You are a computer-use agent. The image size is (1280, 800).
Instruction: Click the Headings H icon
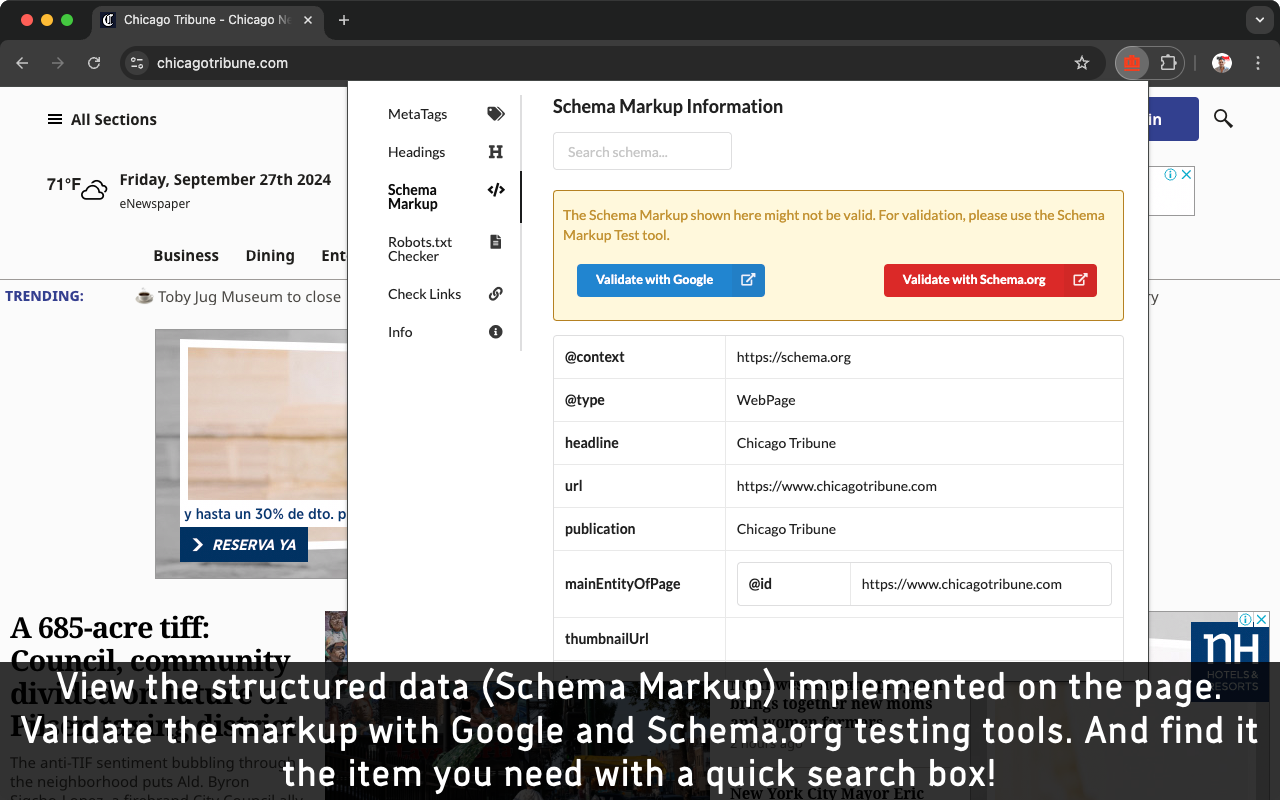(496, 152)
